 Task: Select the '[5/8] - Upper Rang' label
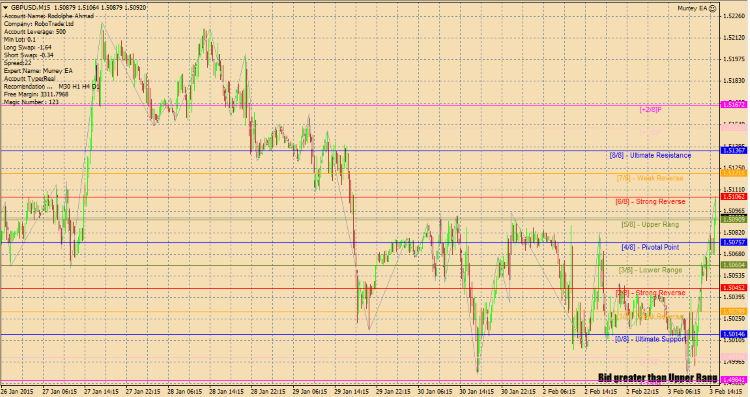pyautogui.click(x=650, y=224)
